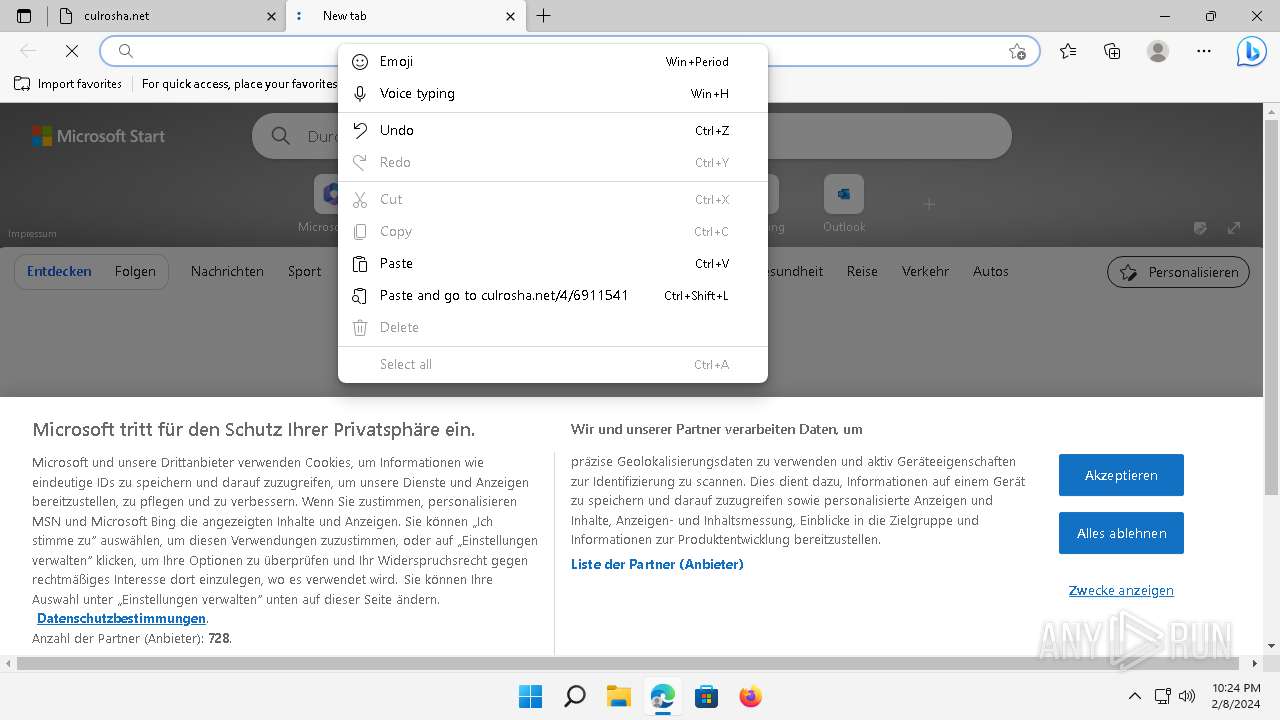This screenshot has width=1280, height=720.
Task: Open the Outlook quick link tile
Action: pos(844,203)
